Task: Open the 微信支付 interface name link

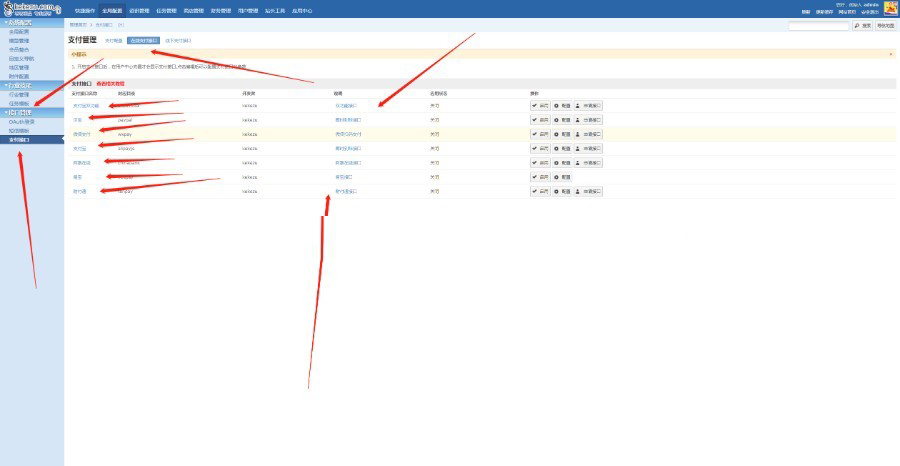Action: coord(82,134)
